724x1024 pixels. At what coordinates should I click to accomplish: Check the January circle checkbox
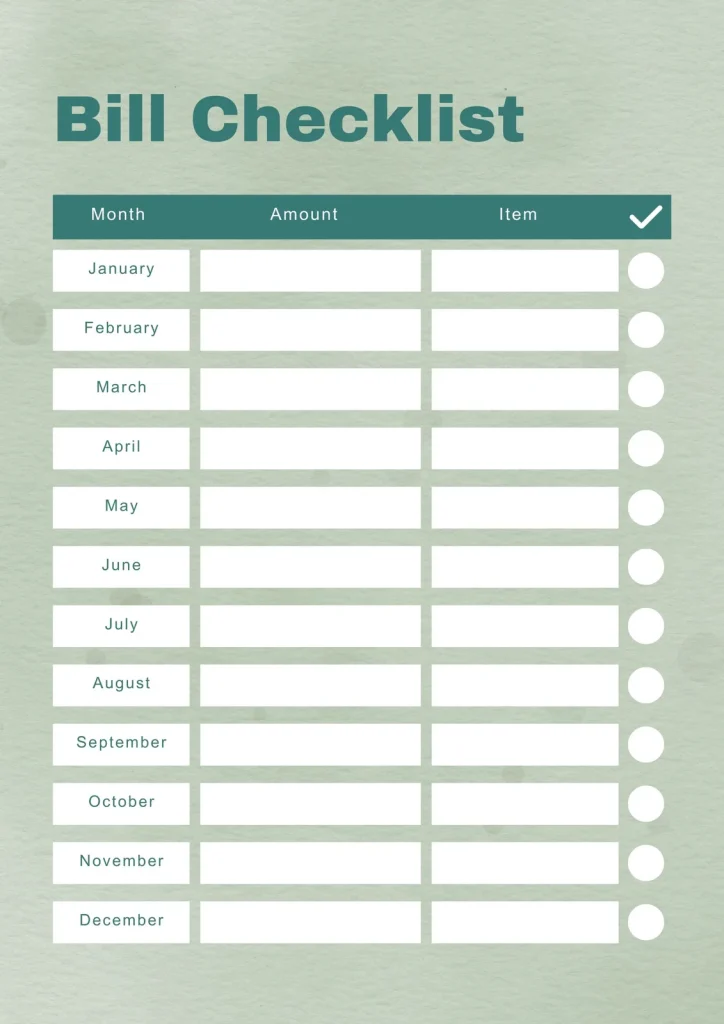646,271
